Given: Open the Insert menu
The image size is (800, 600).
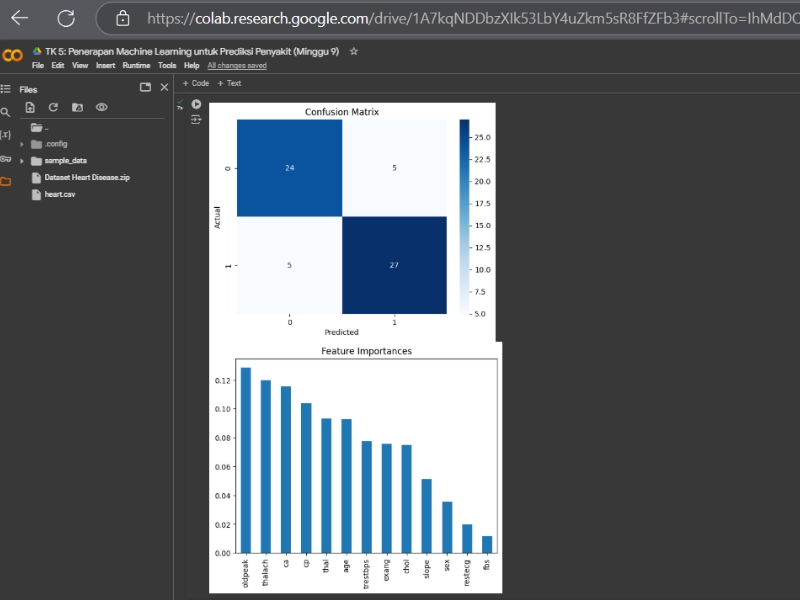Looking at the screenshot, I should point(106,65).
